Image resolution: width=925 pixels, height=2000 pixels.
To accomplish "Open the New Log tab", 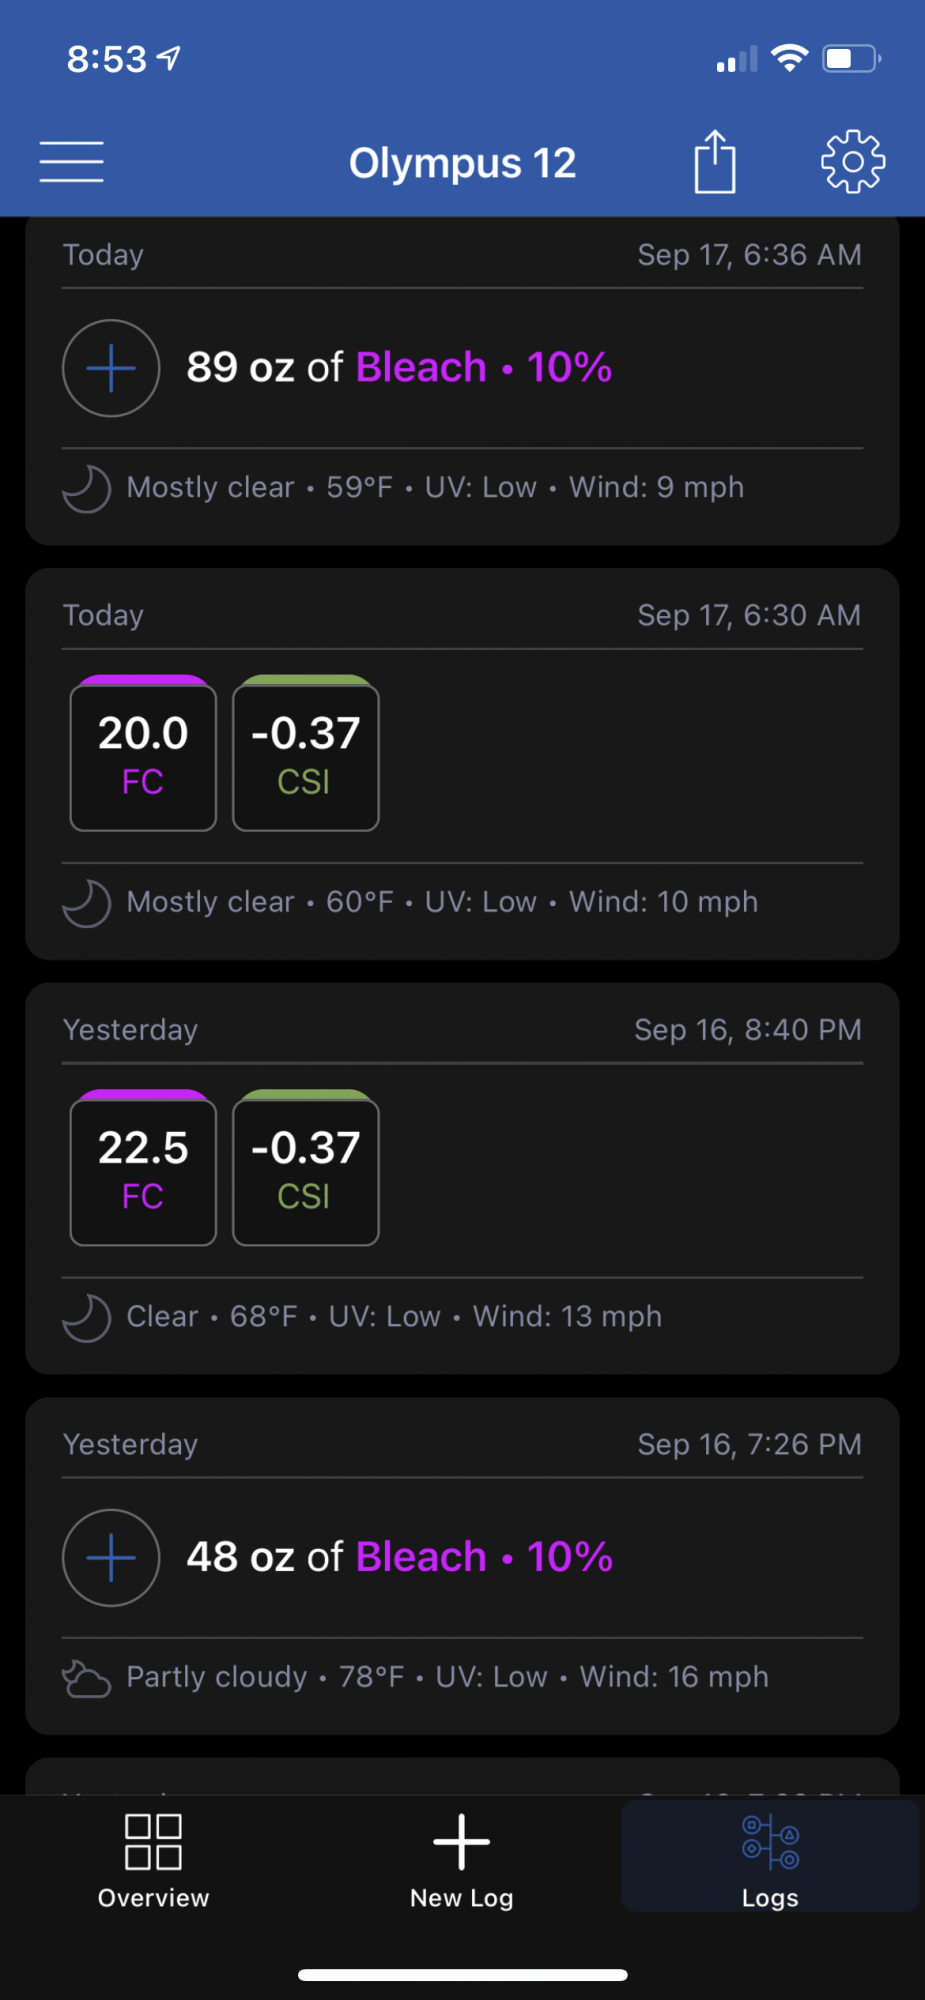I will pyautogui.click(x=462, y=1860).
